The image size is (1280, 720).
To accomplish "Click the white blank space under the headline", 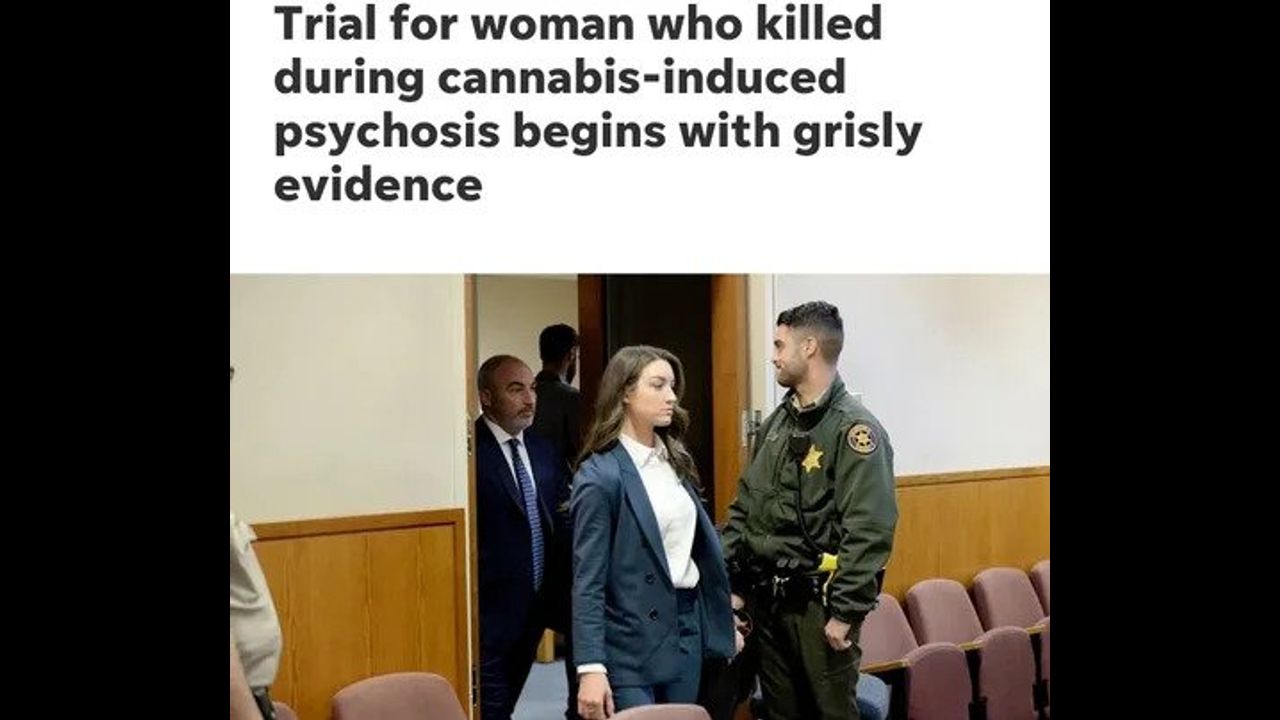I will click(640, 240).
